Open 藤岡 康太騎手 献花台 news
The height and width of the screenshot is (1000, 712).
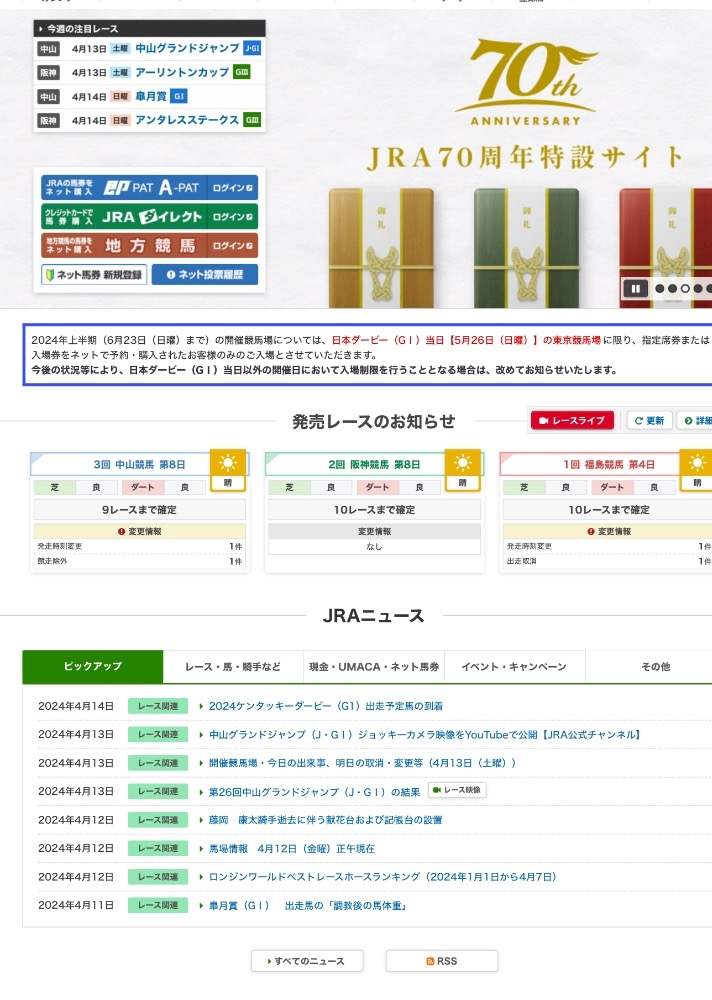coord(325,820)
